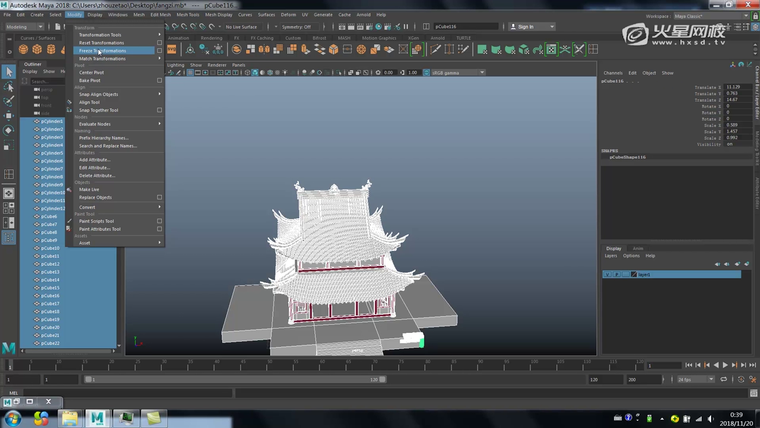The image size is (760, 428).
Task: Toggle layer1 visibility V box
Action: (x=606, y=274)
